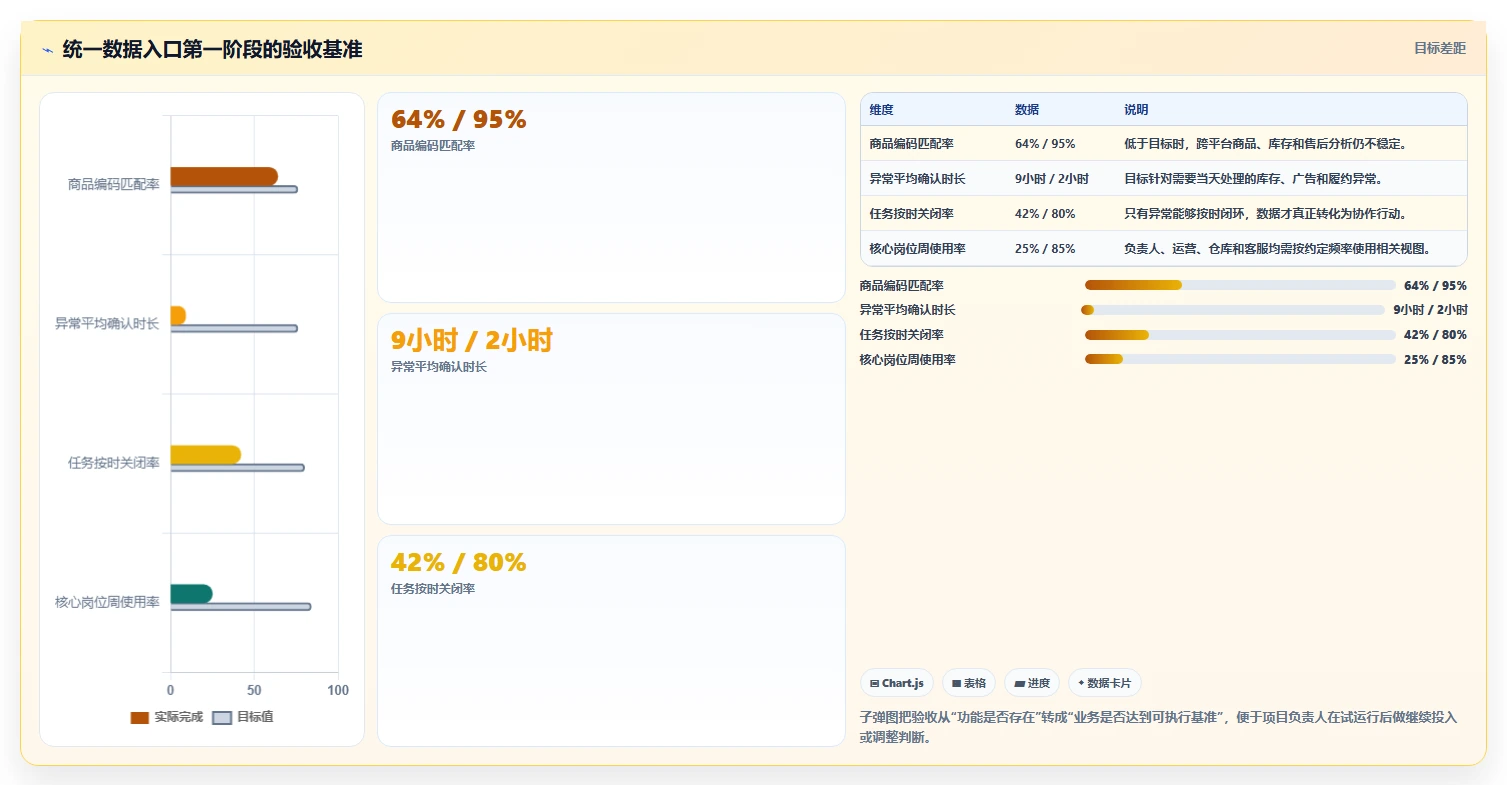Click the 数据 table column header
The image size is (1507, 785).
coord(1027,110)
